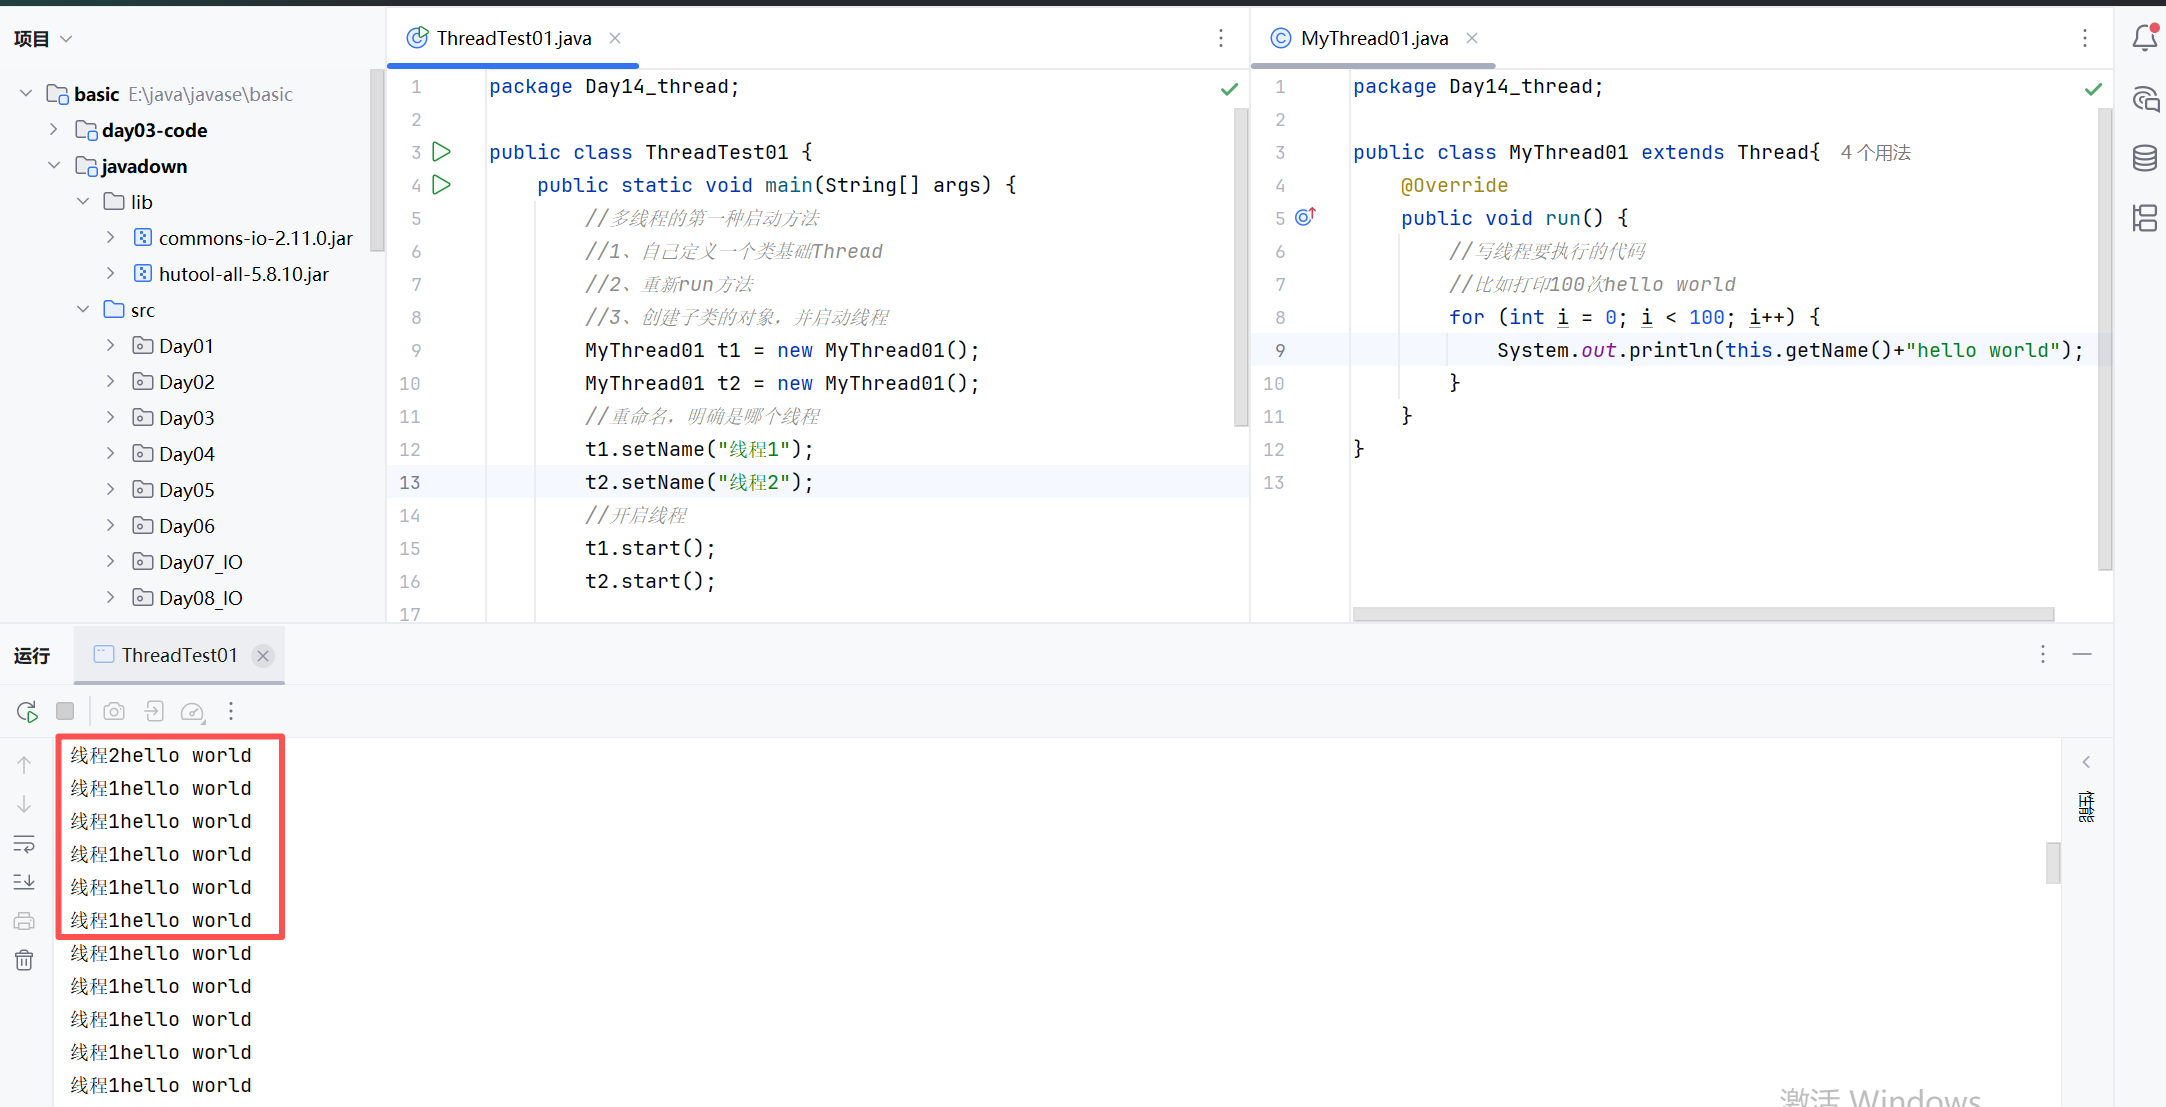Viewport: 2166px width, 1107px height.
Task: Click the vertical scrollbar of ThreadTest01 editor
Action: 1241,267
